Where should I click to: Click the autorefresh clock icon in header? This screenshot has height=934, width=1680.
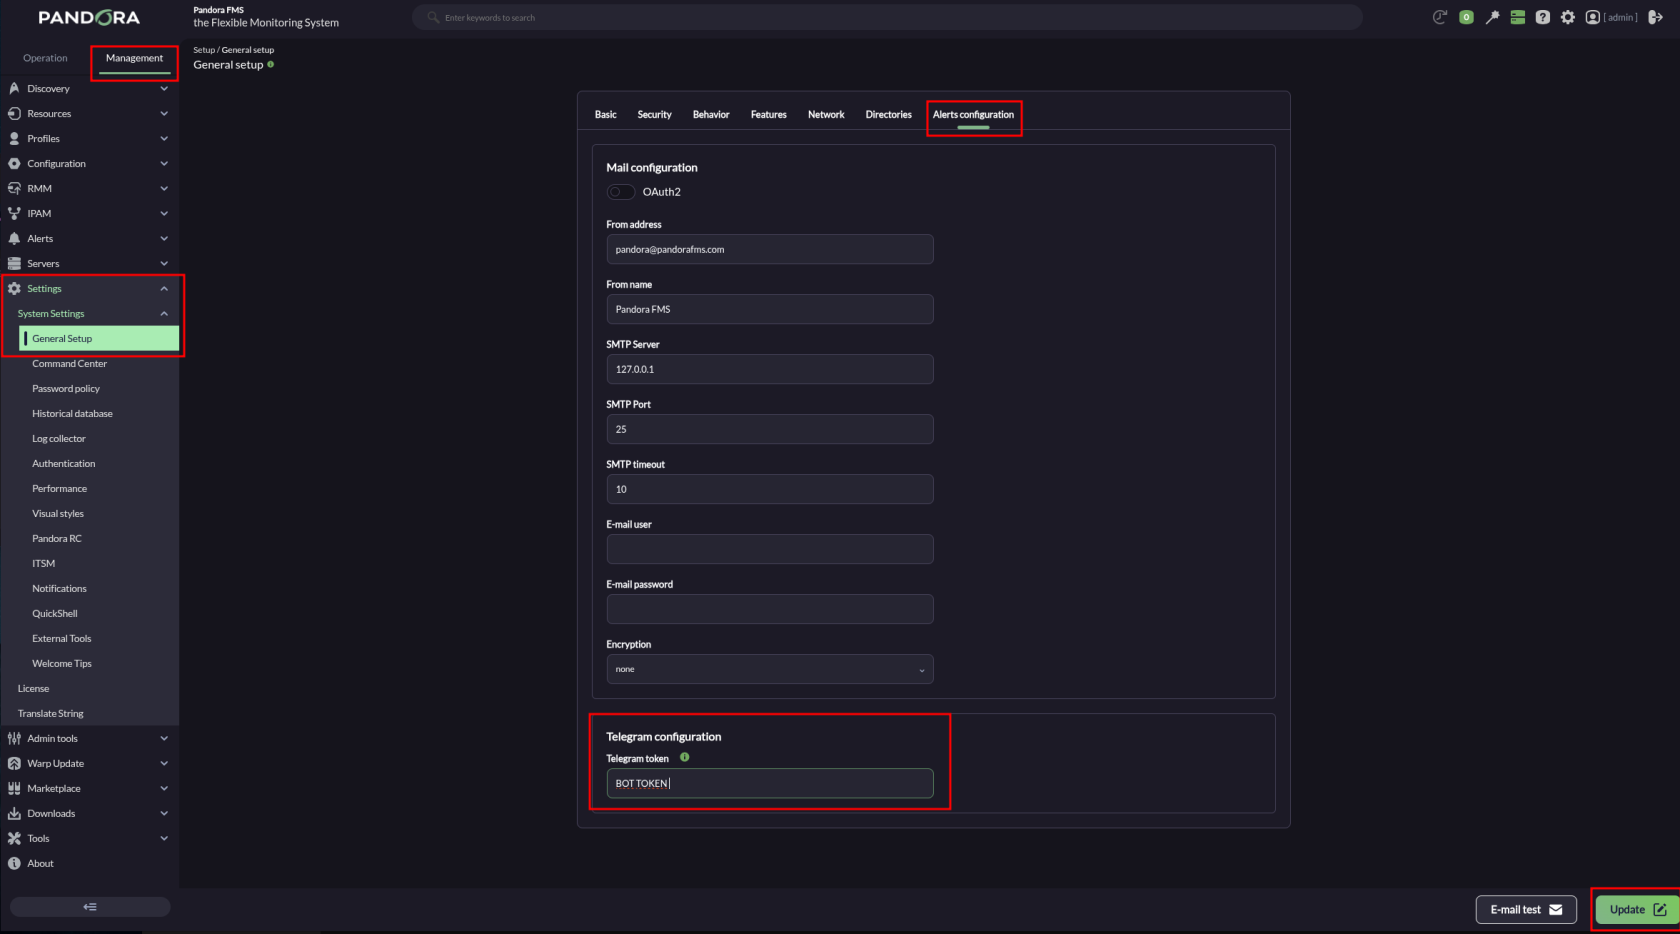coord(1440,17)
